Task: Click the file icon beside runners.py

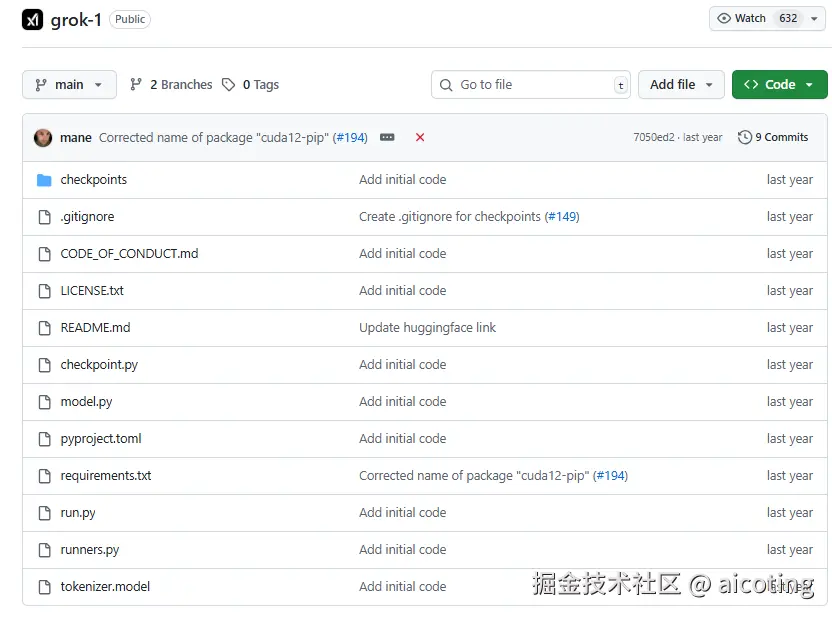Action: click(x=45, y=550)
